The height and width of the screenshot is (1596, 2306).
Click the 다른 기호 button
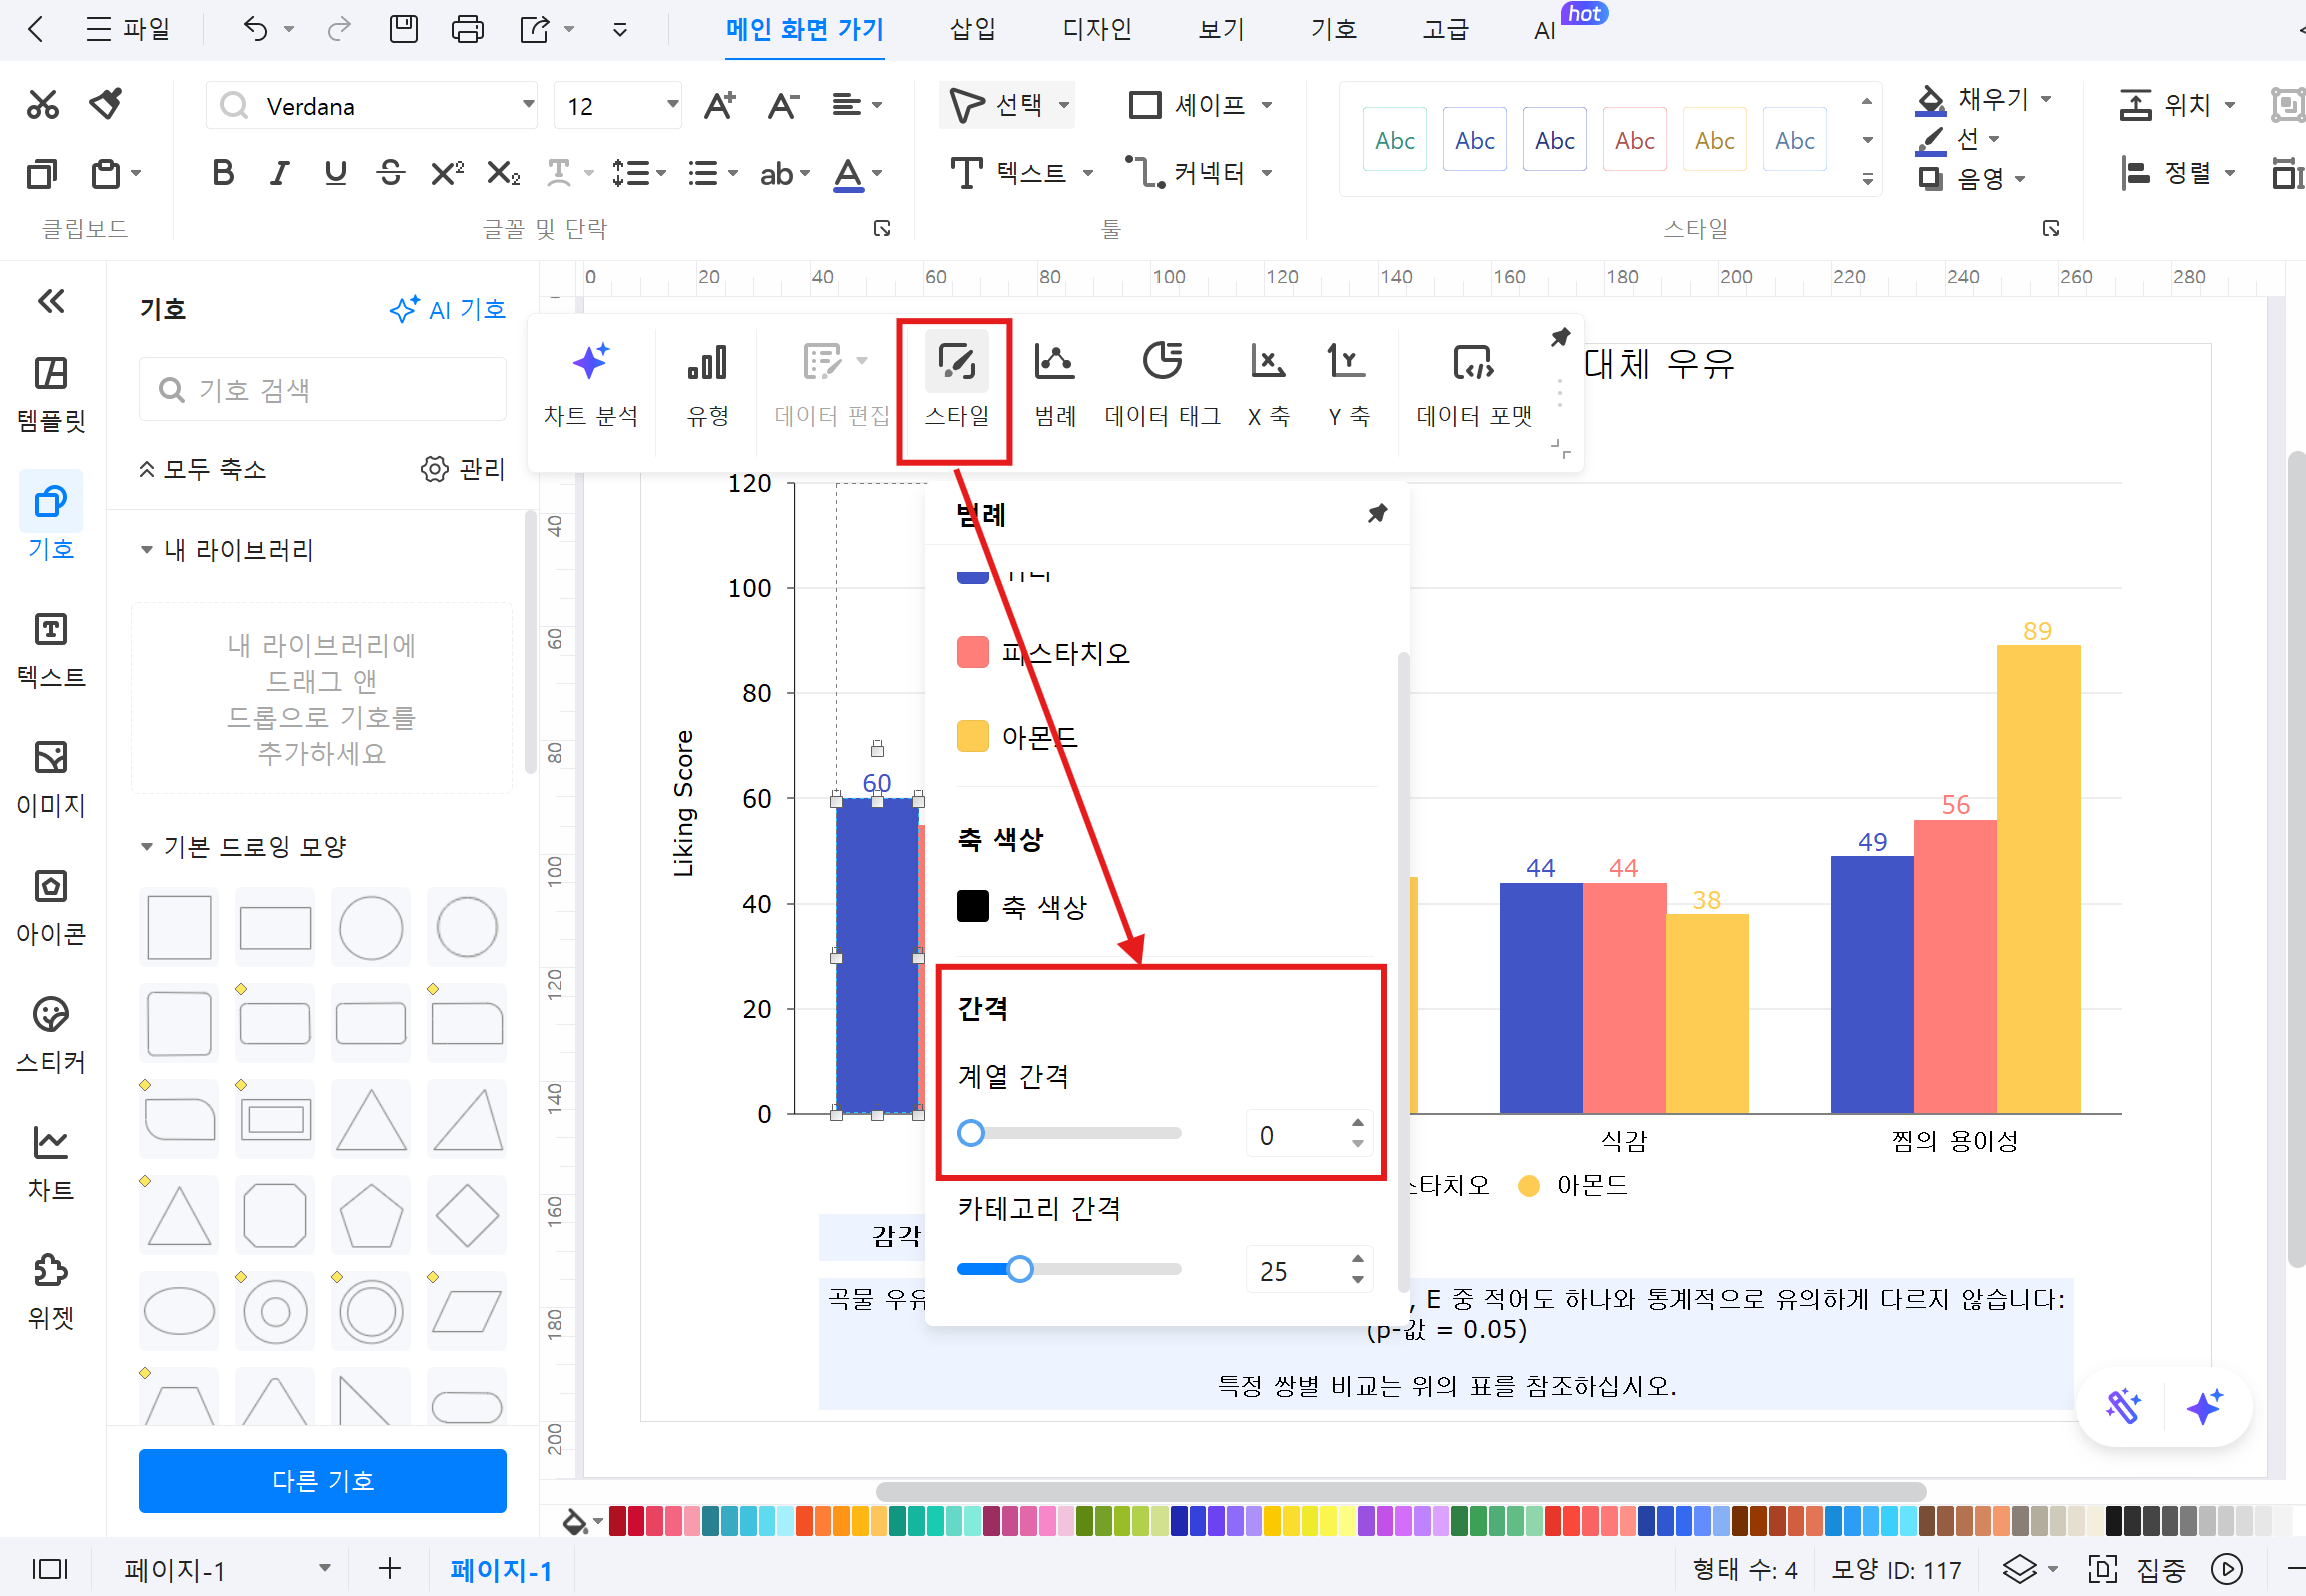(322, 1480)
